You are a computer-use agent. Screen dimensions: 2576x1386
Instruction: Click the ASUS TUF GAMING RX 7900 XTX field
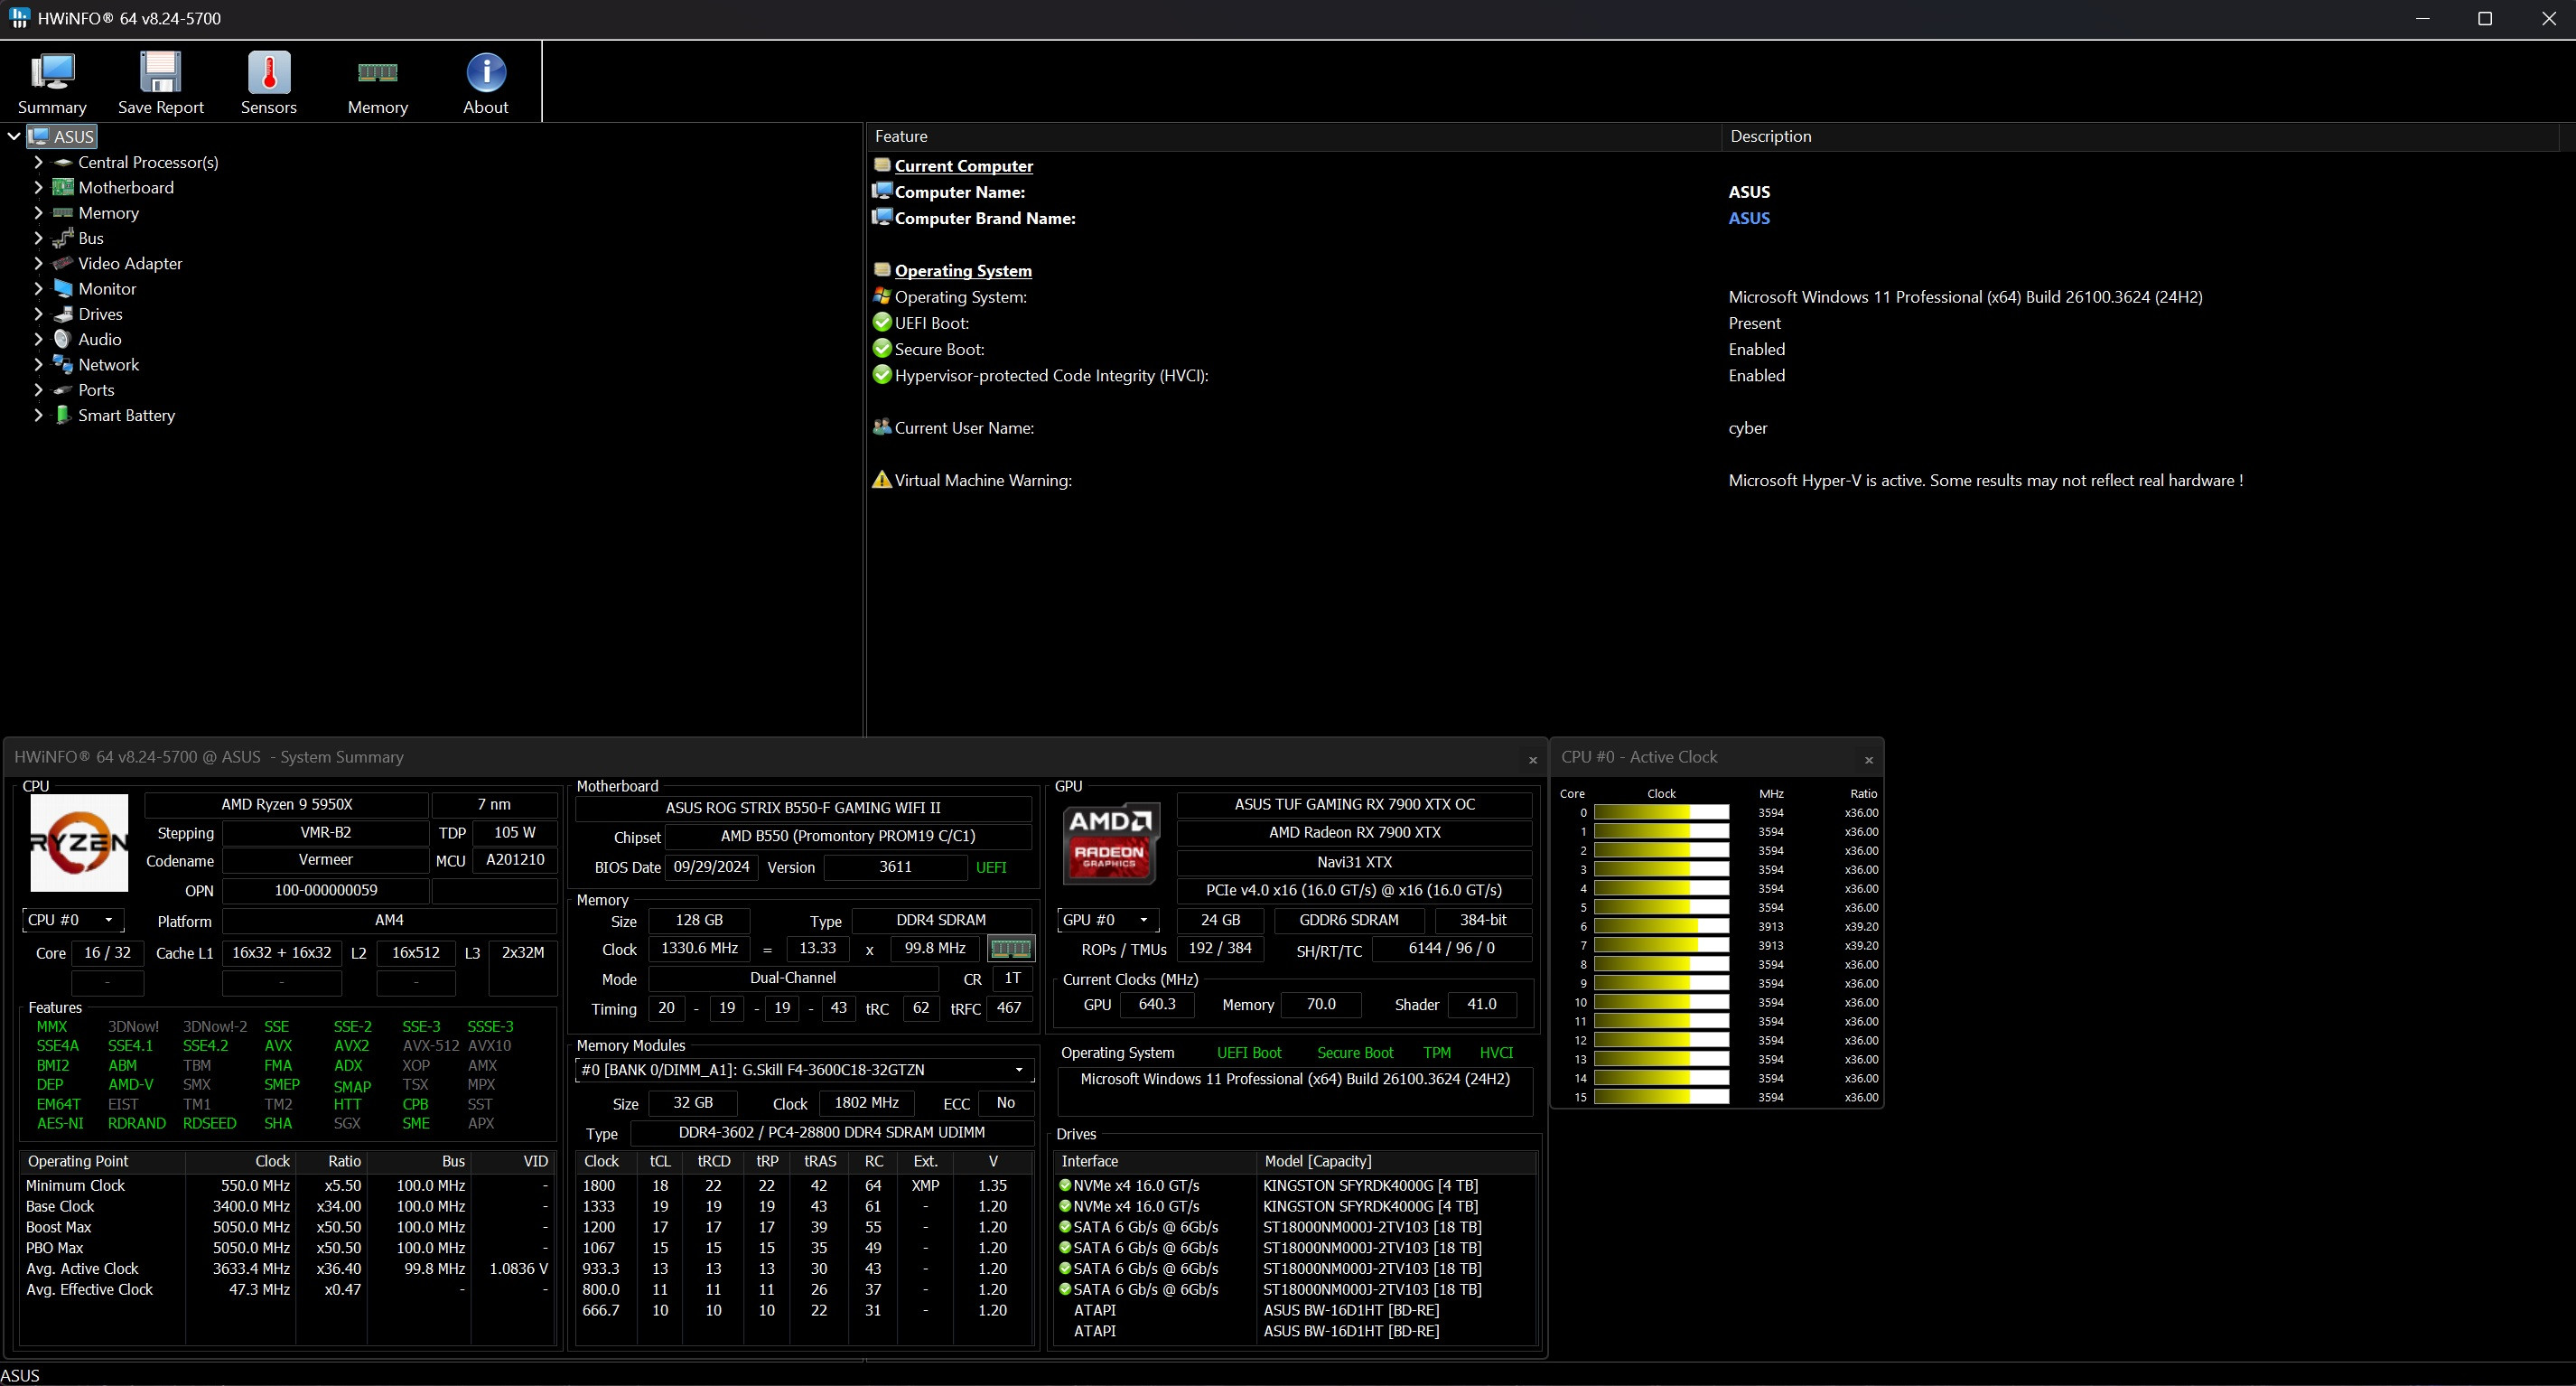[1354, 805]
